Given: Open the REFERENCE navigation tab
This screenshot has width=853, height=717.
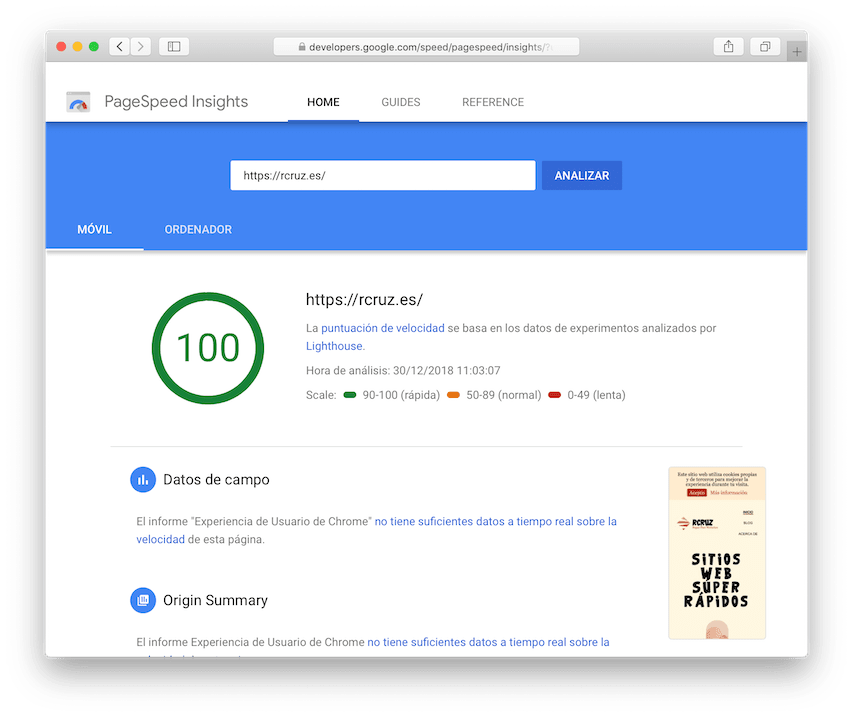Looking at the screenshot, I should click(493, 102).
